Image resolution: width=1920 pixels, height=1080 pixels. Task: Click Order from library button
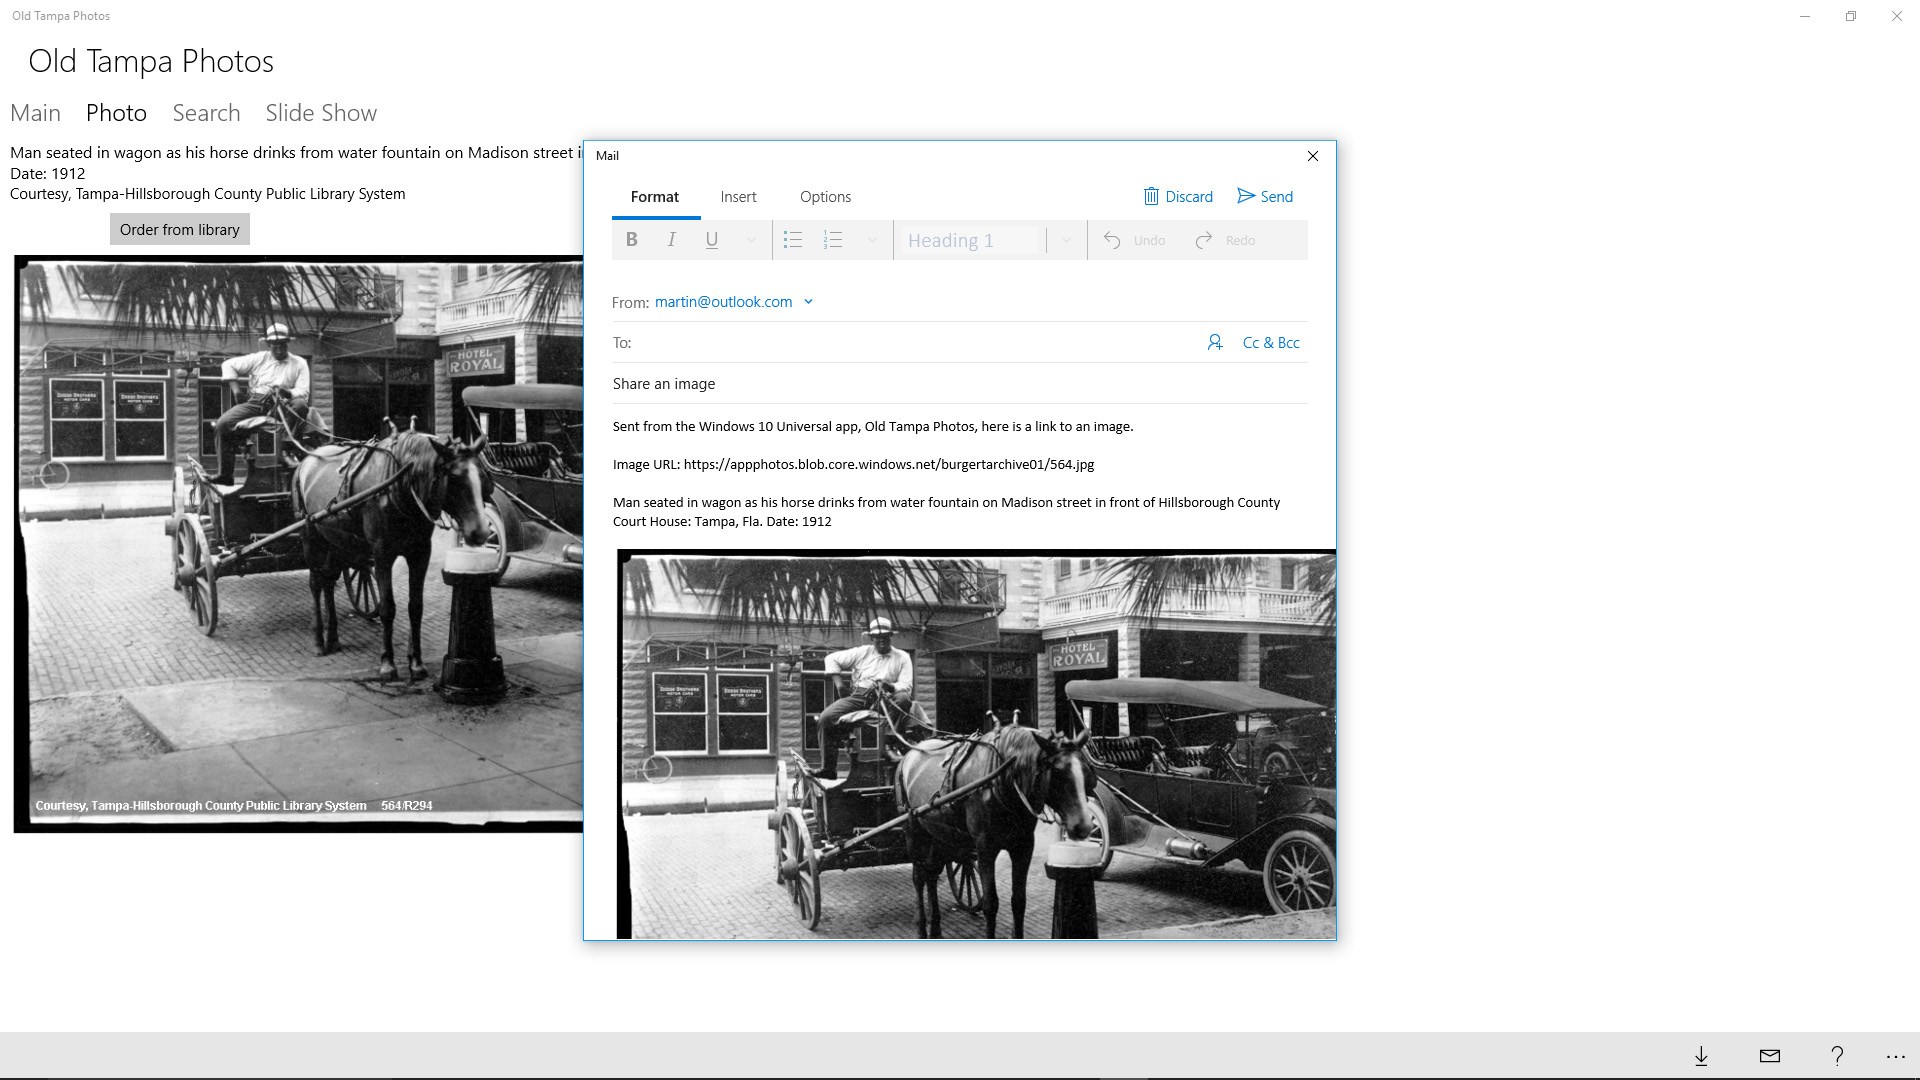pyautogui.click(x=180, y=230)
